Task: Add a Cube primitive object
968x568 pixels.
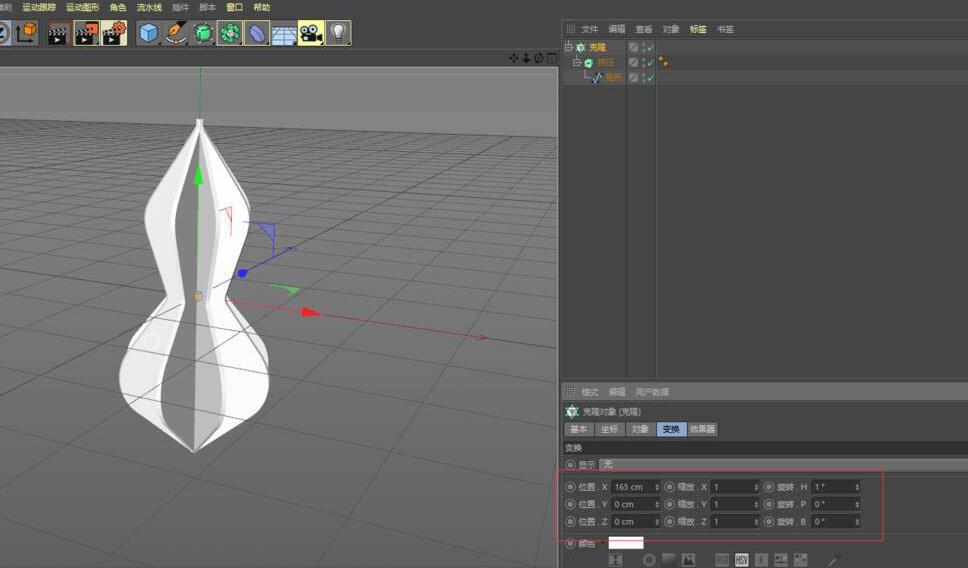Action: 148,33
